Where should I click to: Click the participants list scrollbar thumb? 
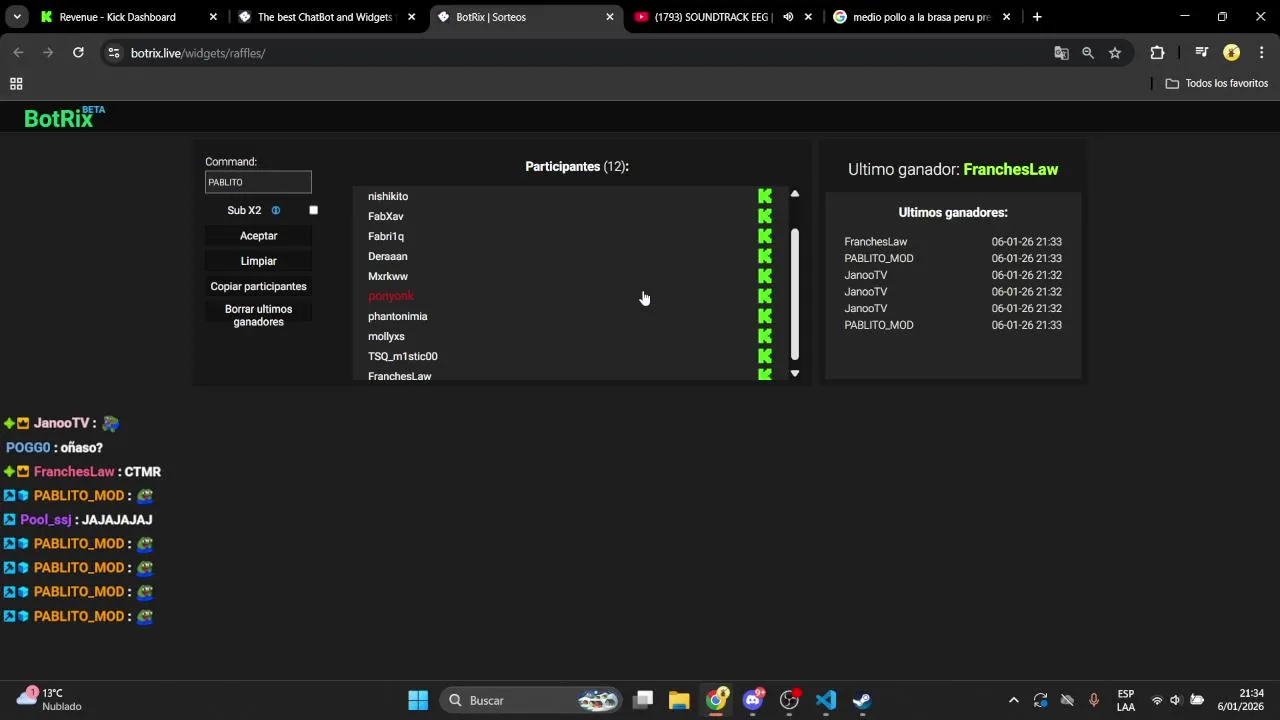[795, 293]
